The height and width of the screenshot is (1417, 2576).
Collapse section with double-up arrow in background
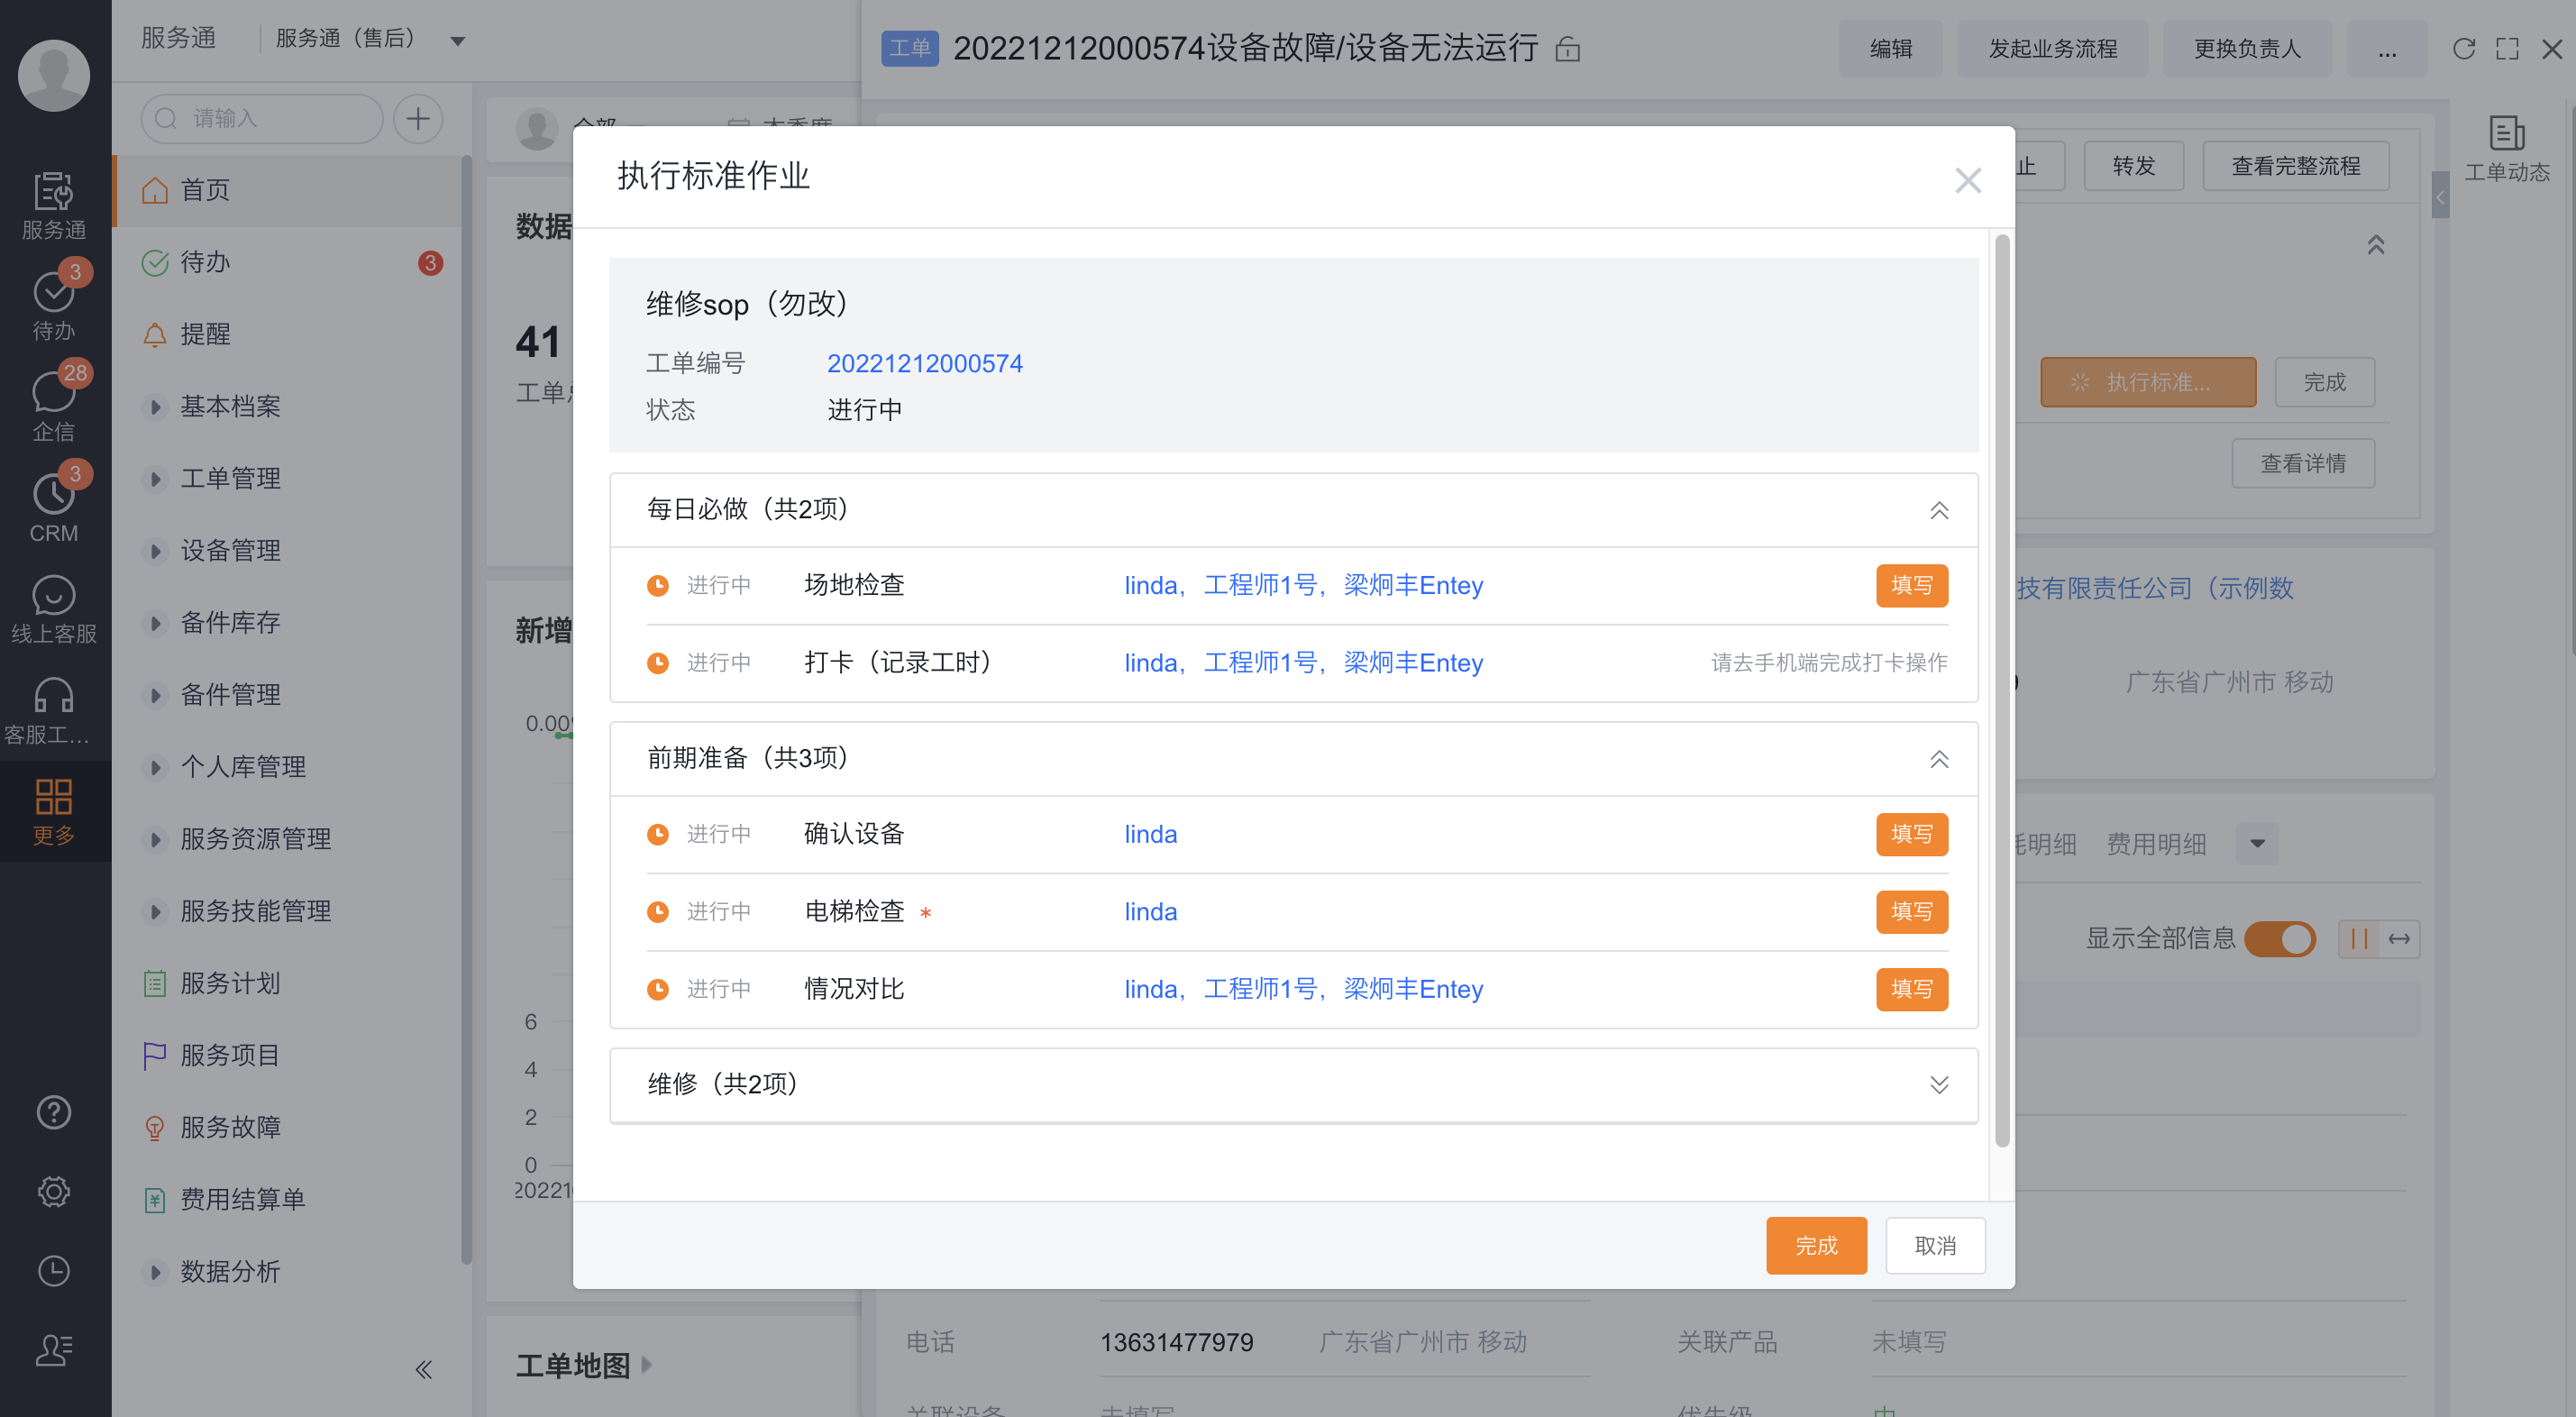pyautogui.click(x=2376, y=245)
